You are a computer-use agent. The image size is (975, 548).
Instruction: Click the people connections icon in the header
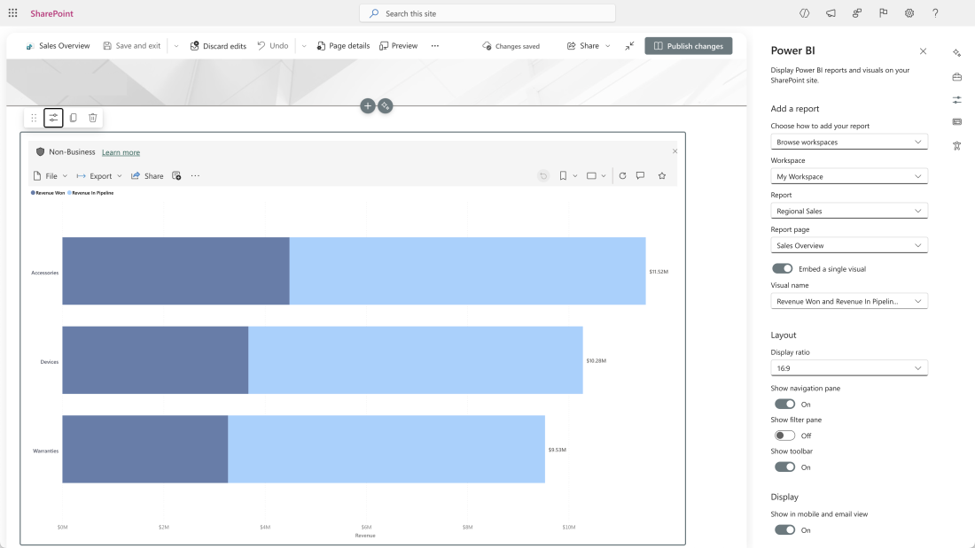[x=857, y=13]
